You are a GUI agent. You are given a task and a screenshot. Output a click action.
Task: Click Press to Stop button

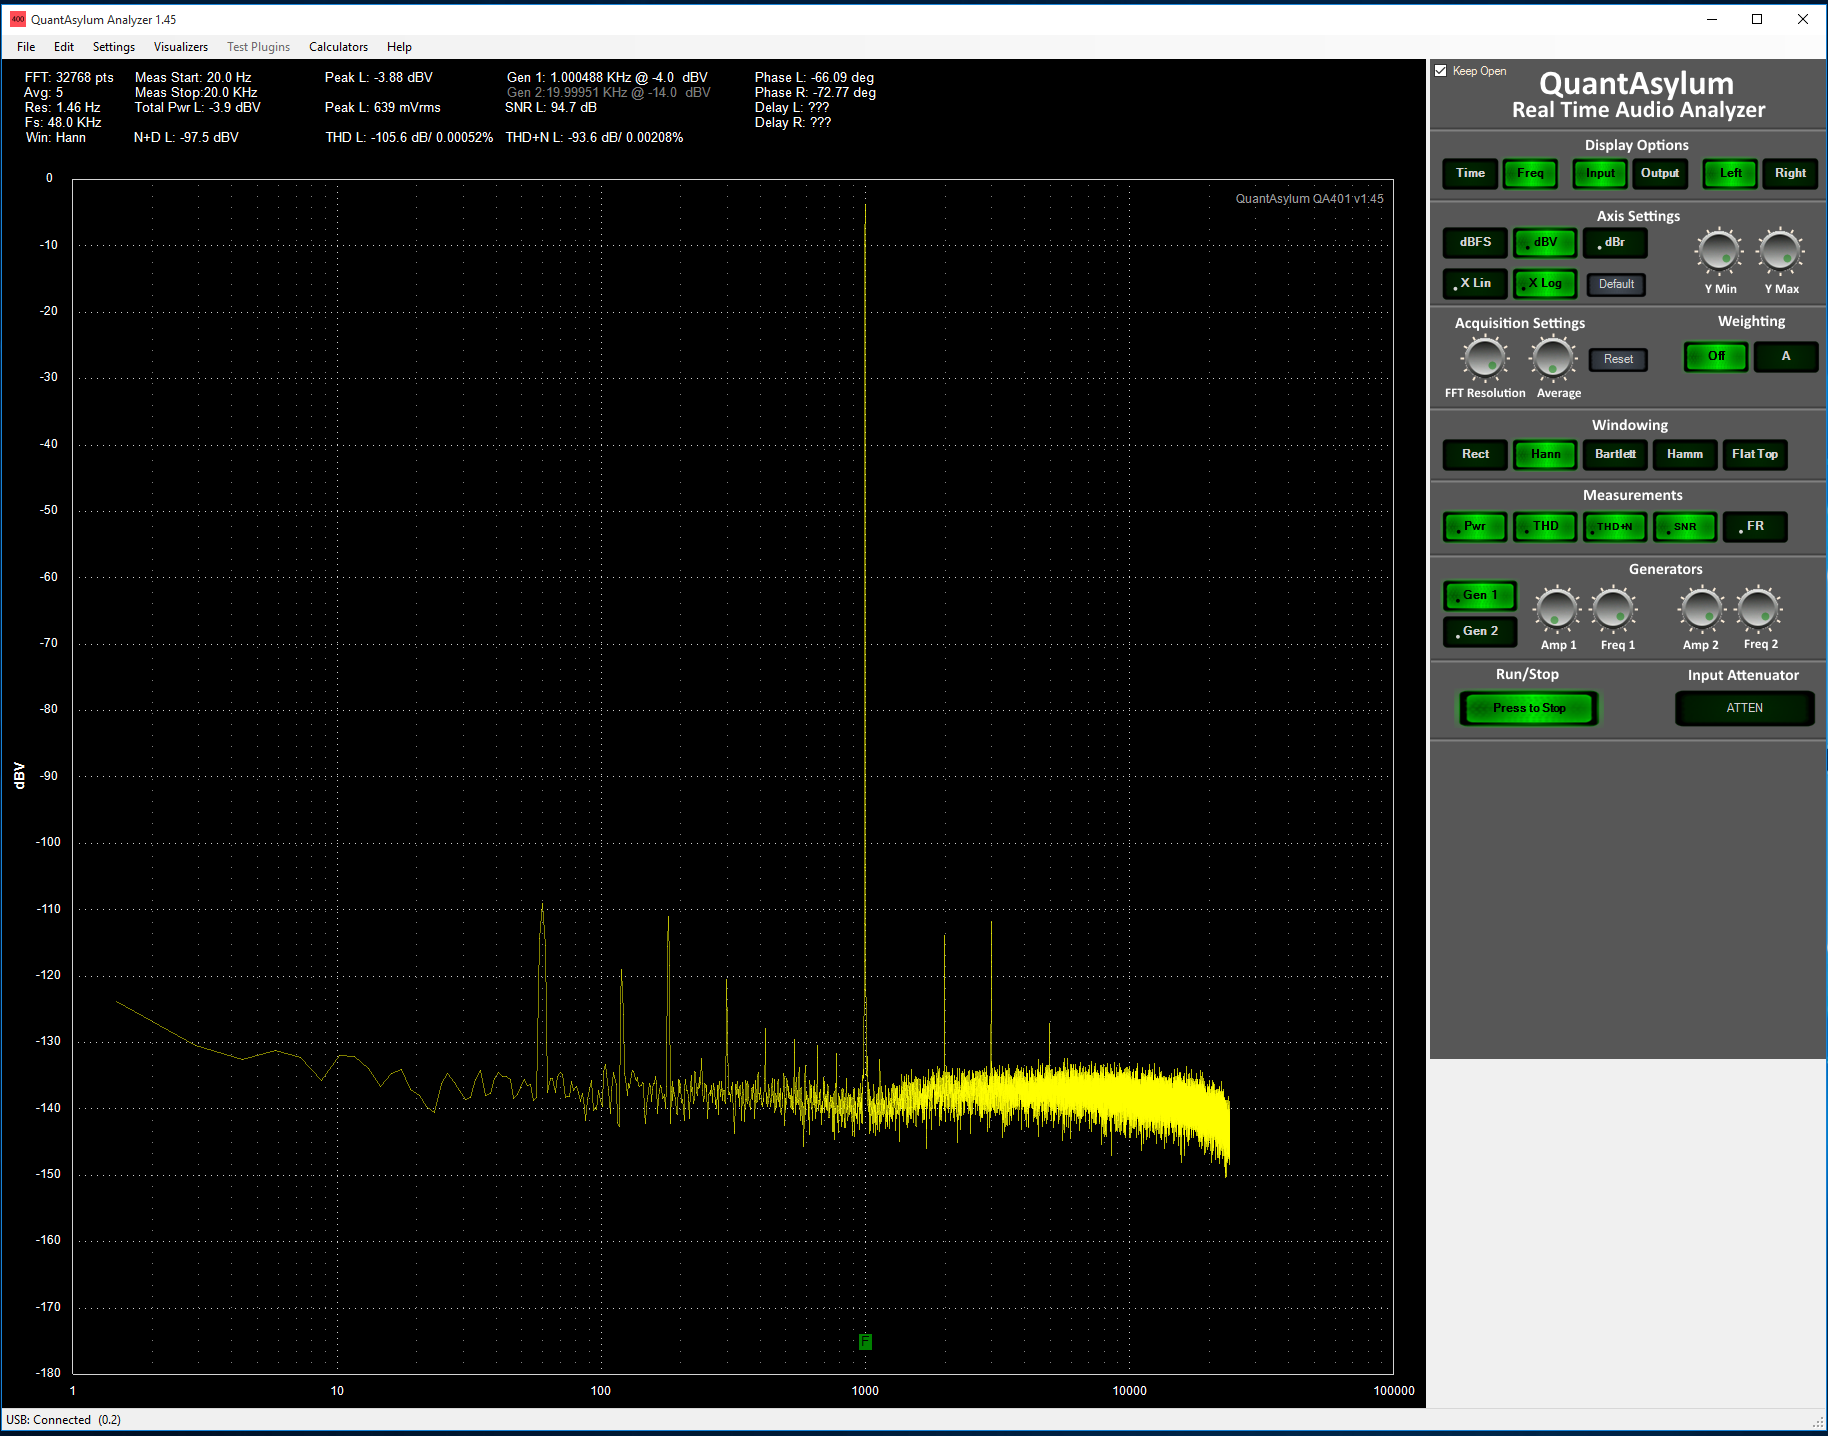coord(1529,708)
